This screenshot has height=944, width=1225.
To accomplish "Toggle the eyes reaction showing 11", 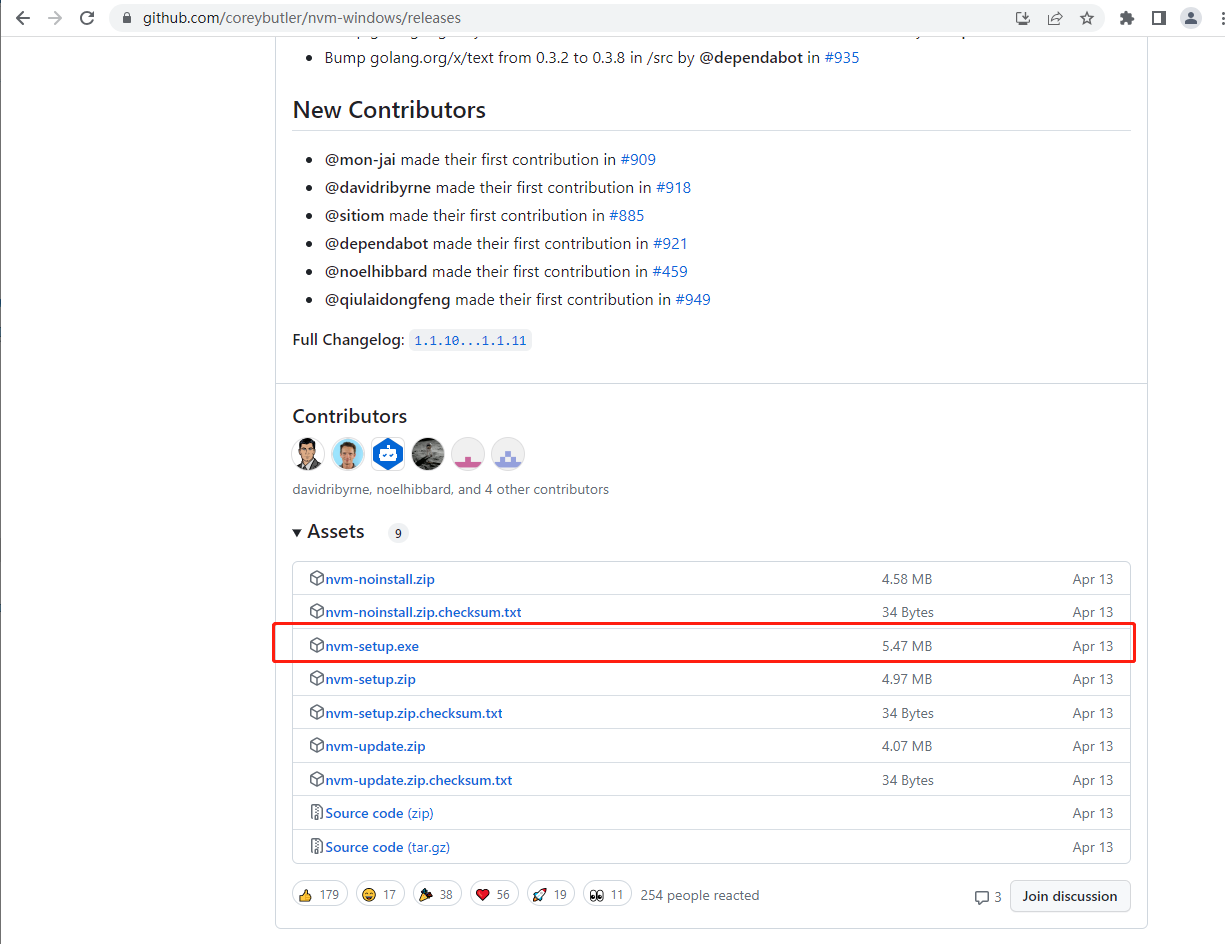I will 607,895.
